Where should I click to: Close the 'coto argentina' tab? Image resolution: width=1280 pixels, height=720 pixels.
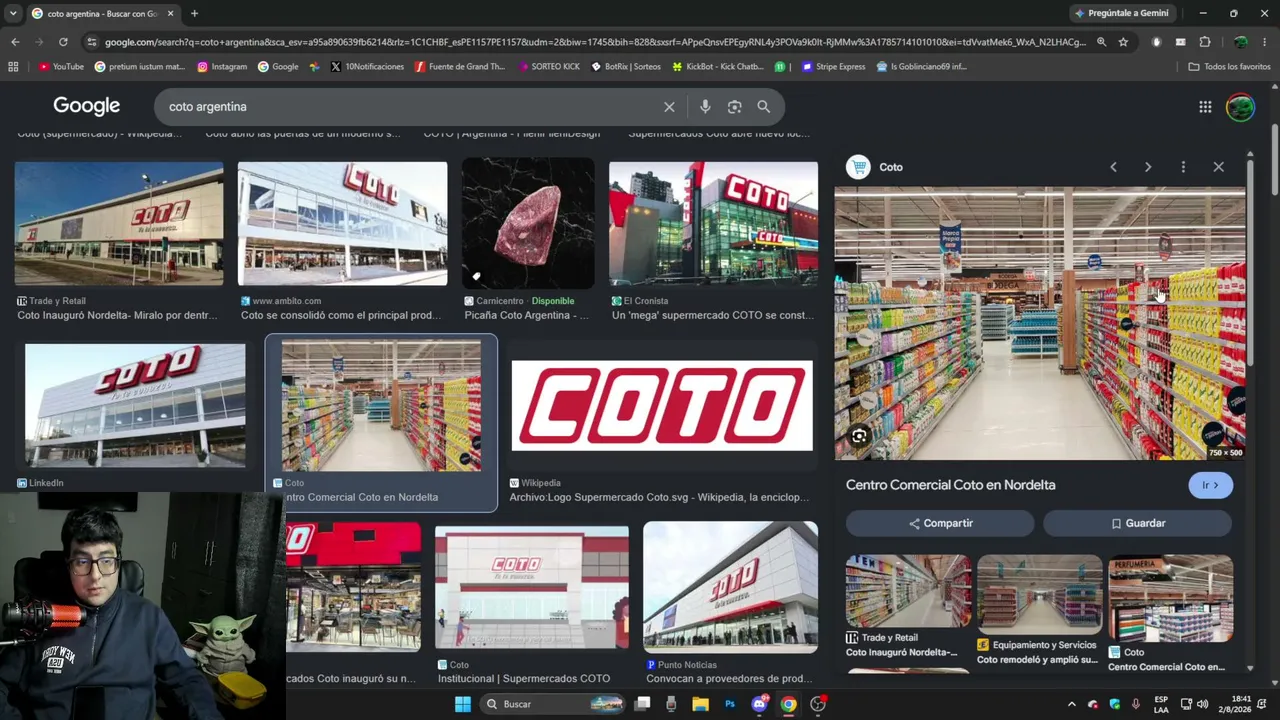point(170,13)
